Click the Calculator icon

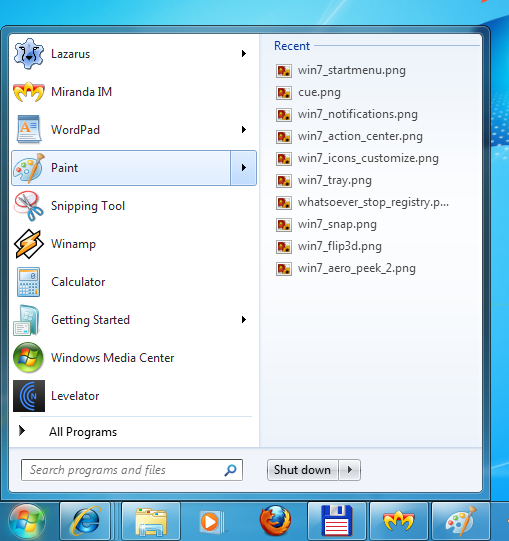pos(29,282)
